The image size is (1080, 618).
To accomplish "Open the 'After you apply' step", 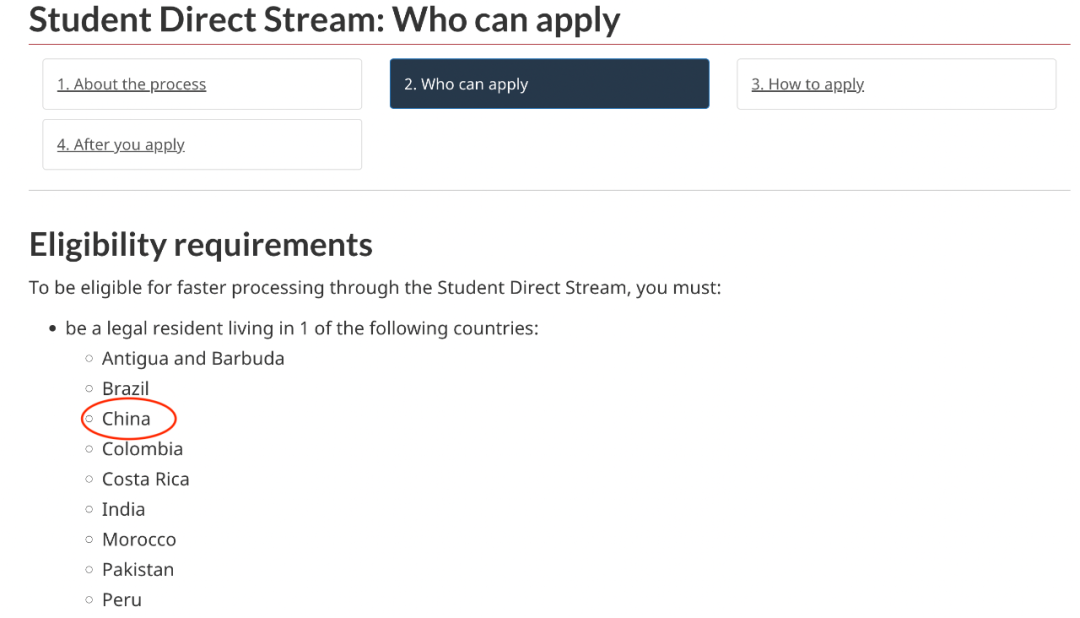I will 121,144.
